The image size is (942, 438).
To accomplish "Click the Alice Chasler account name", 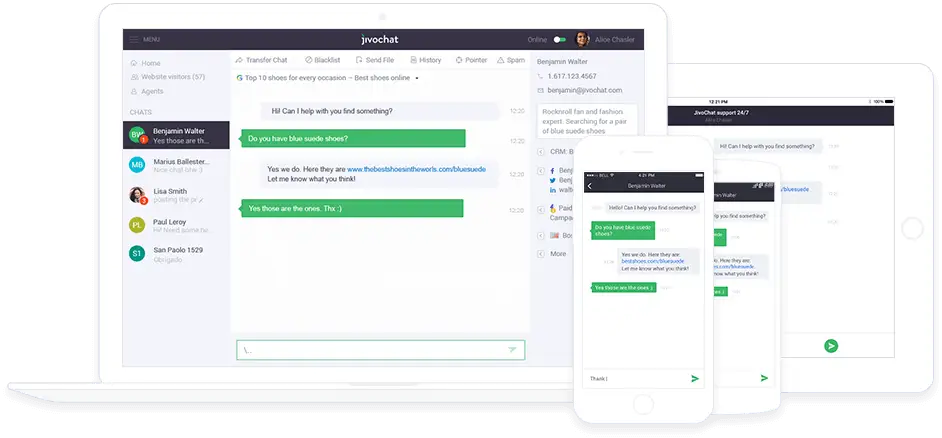I will coord(615,40).
